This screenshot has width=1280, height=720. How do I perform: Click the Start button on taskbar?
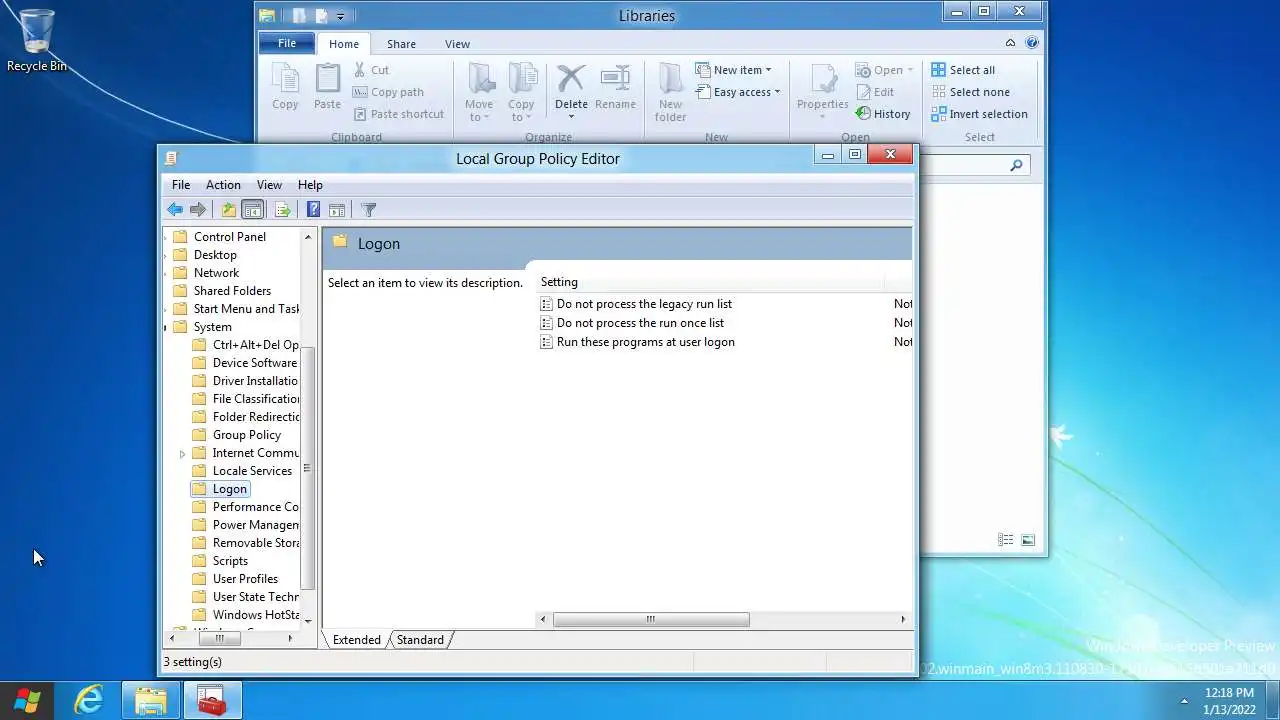coord(27,700)
